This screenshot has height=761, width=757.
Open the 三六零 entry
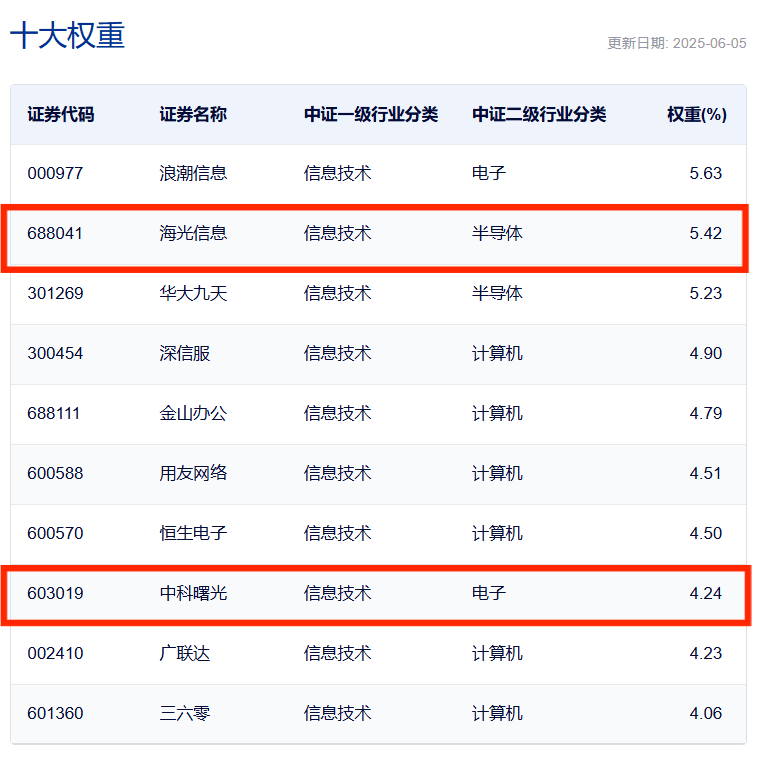click(x=185, y=713)
